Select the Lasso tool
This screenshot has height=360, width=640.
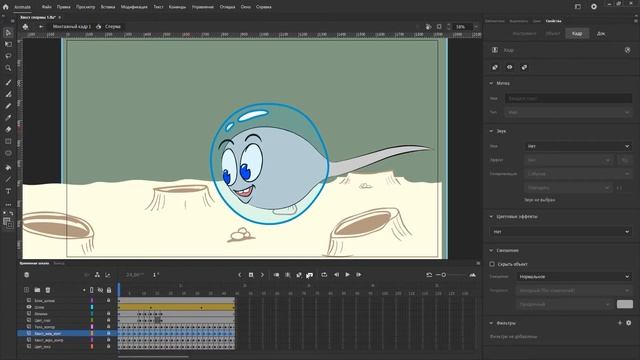pos(8,56)
